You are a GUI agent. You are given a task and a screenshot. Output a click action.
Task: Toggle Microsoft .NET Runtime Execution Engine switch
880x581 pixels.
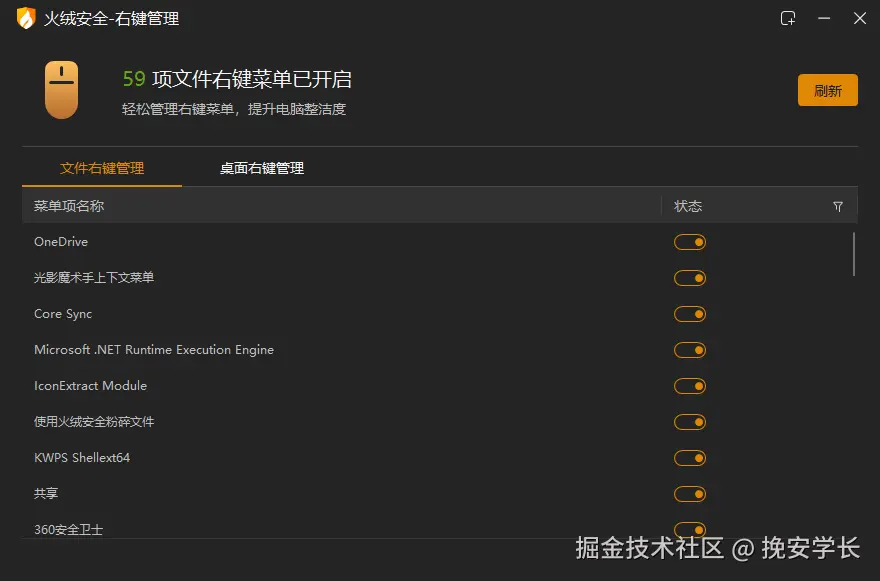coord(690,350)
